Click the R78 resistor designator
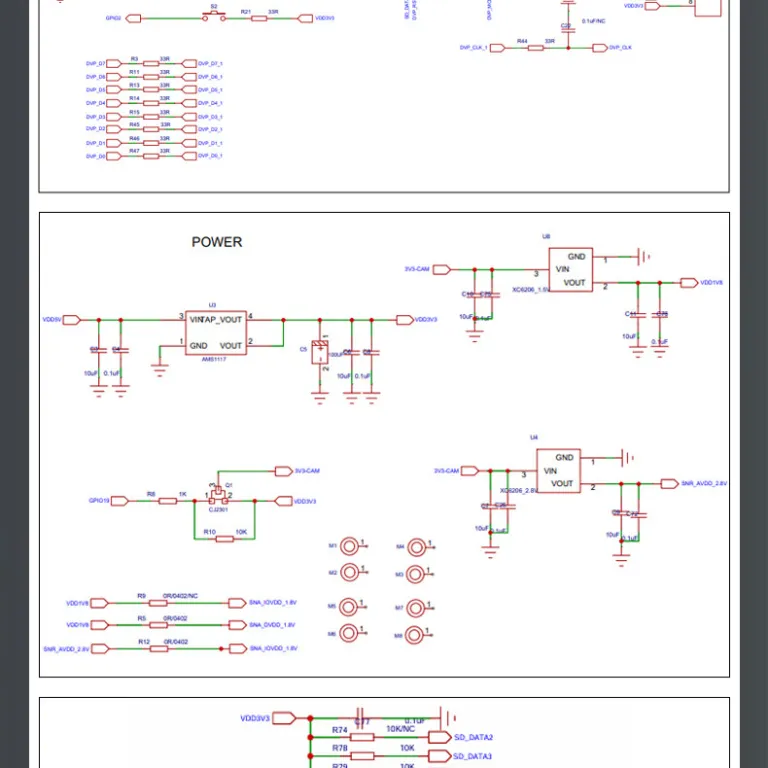768x768 pixels. click(x=340, y=748)
